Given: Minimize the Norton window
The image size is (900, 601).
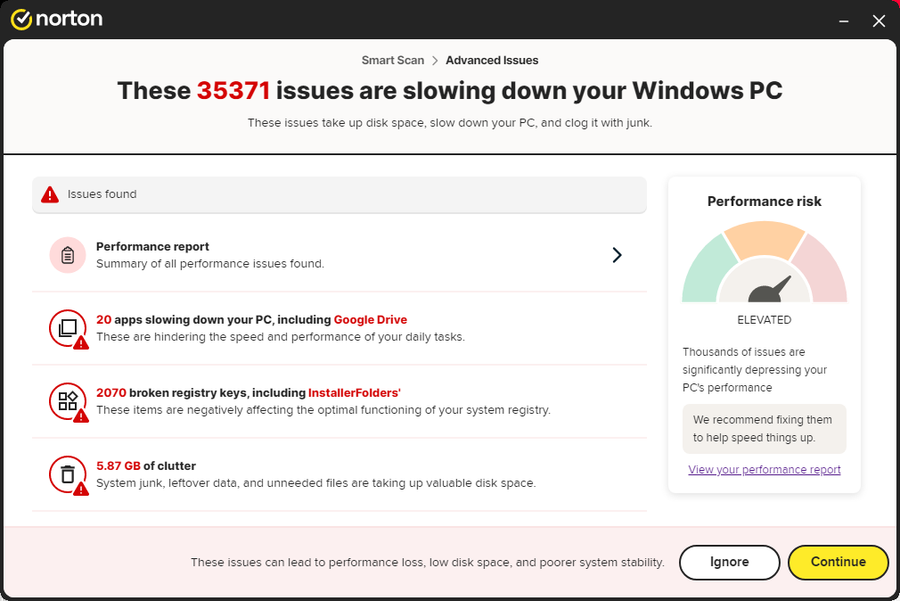Looking at the screenshot, I should 844,21.
